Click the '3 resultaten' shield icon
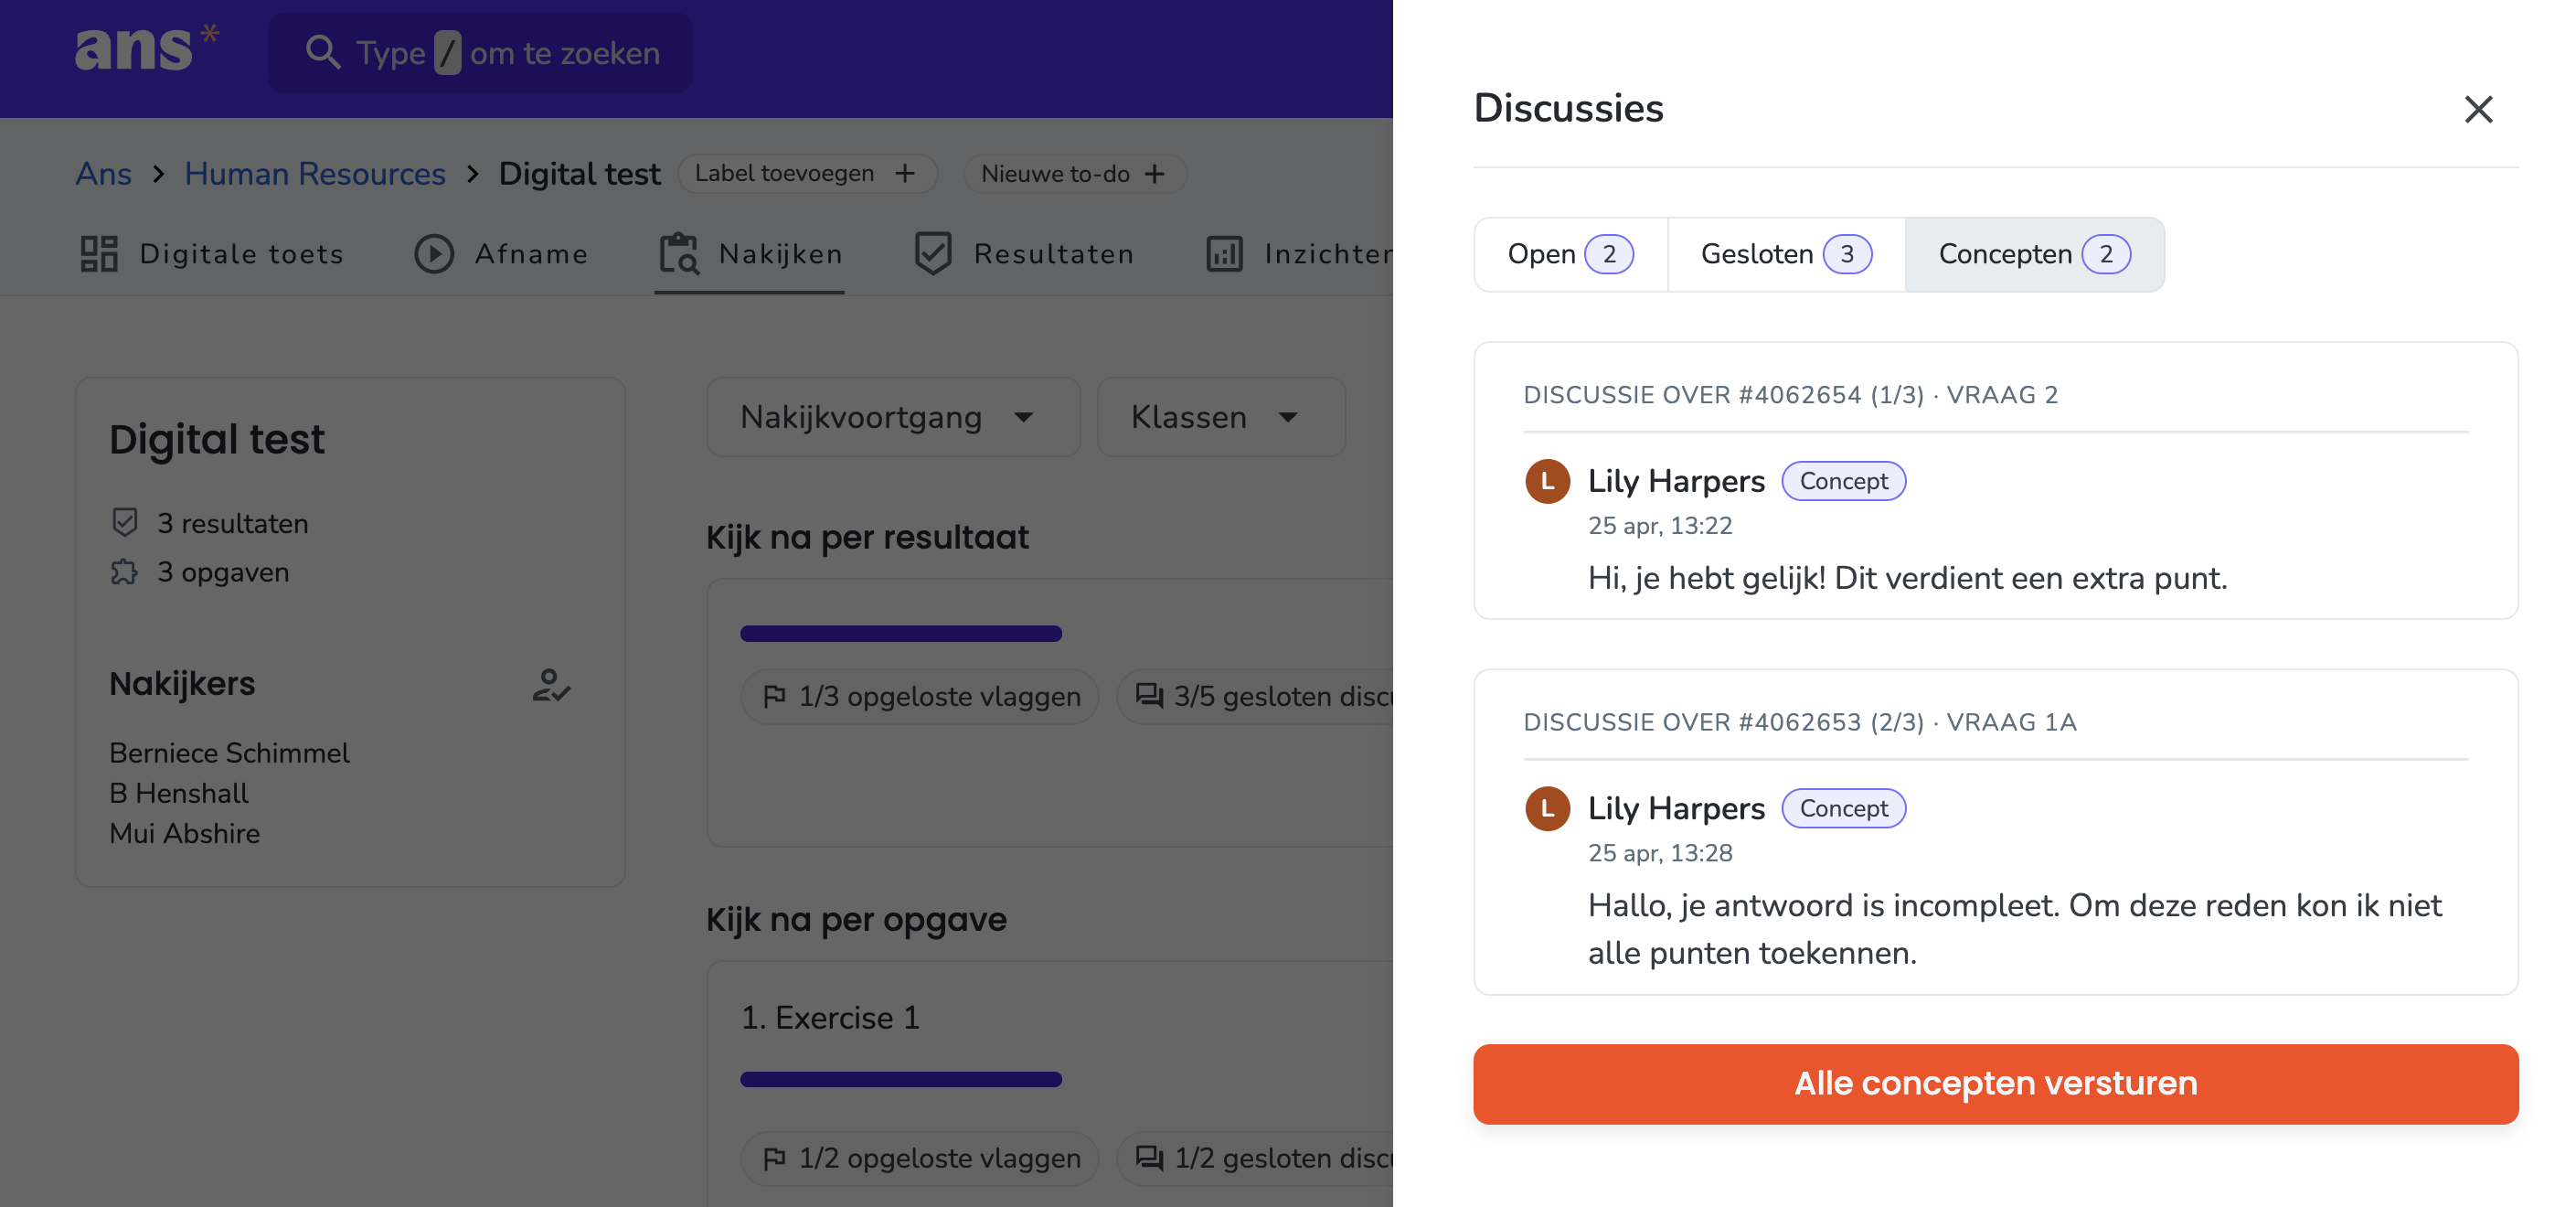 [x=125, y=522]
